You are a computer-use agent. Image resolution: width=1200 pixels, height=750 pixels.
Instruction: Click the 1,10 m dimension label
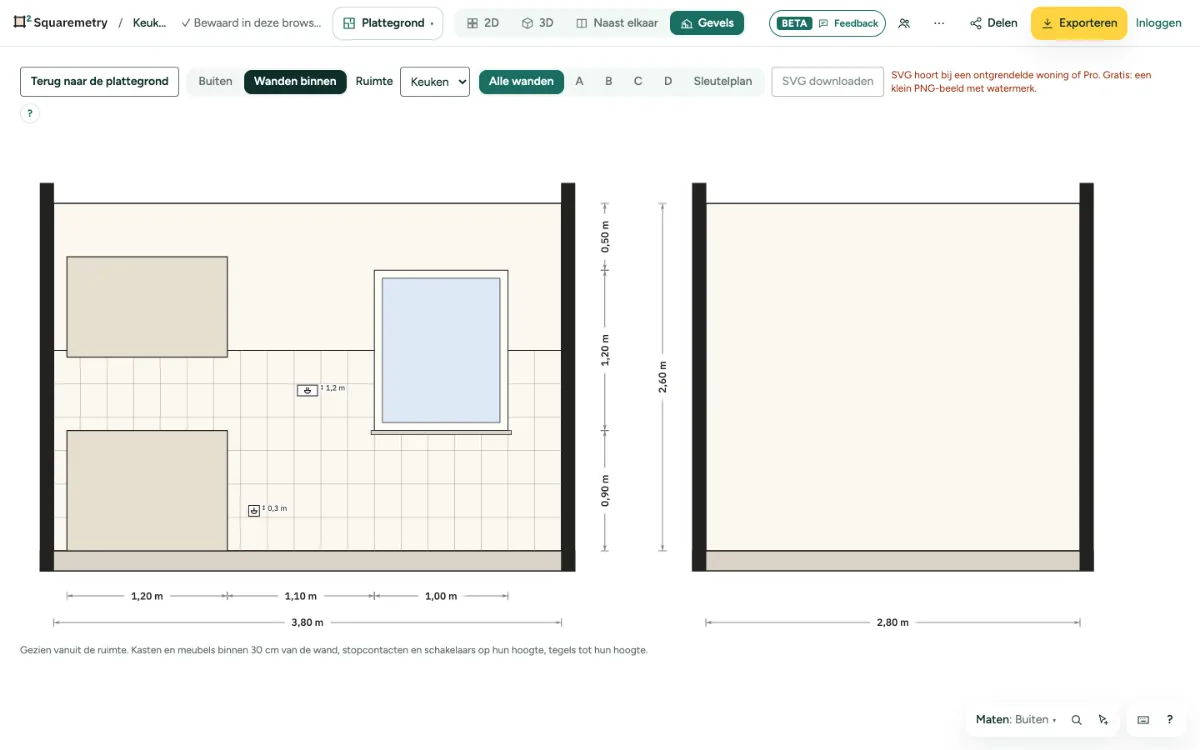tap(301, 596)
